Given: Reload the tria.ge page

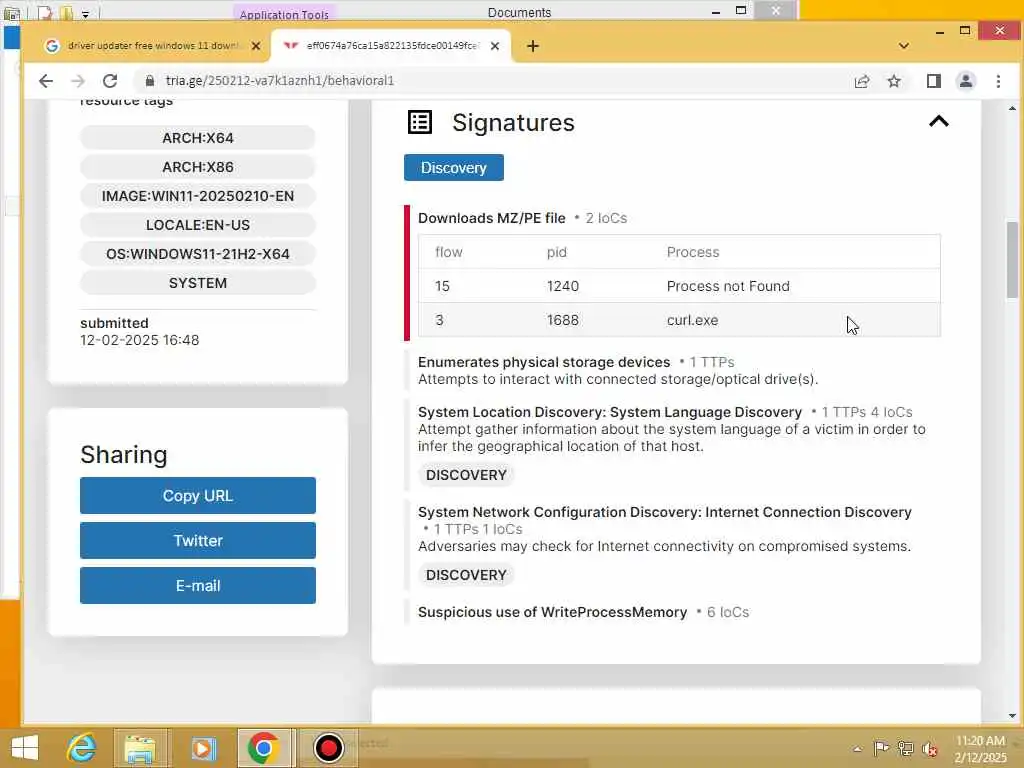Looking at the screenshot, I should 110,81.
